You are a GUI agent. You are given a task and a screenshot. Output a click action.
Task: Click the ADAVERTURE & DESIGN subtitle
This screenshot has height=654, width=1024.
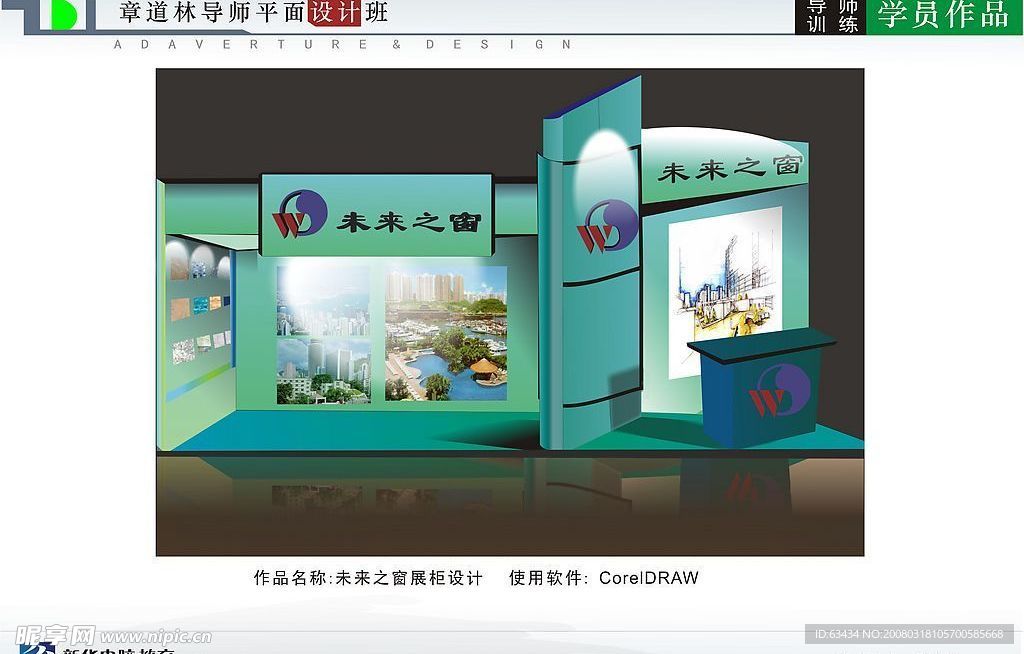click(342, 45)
